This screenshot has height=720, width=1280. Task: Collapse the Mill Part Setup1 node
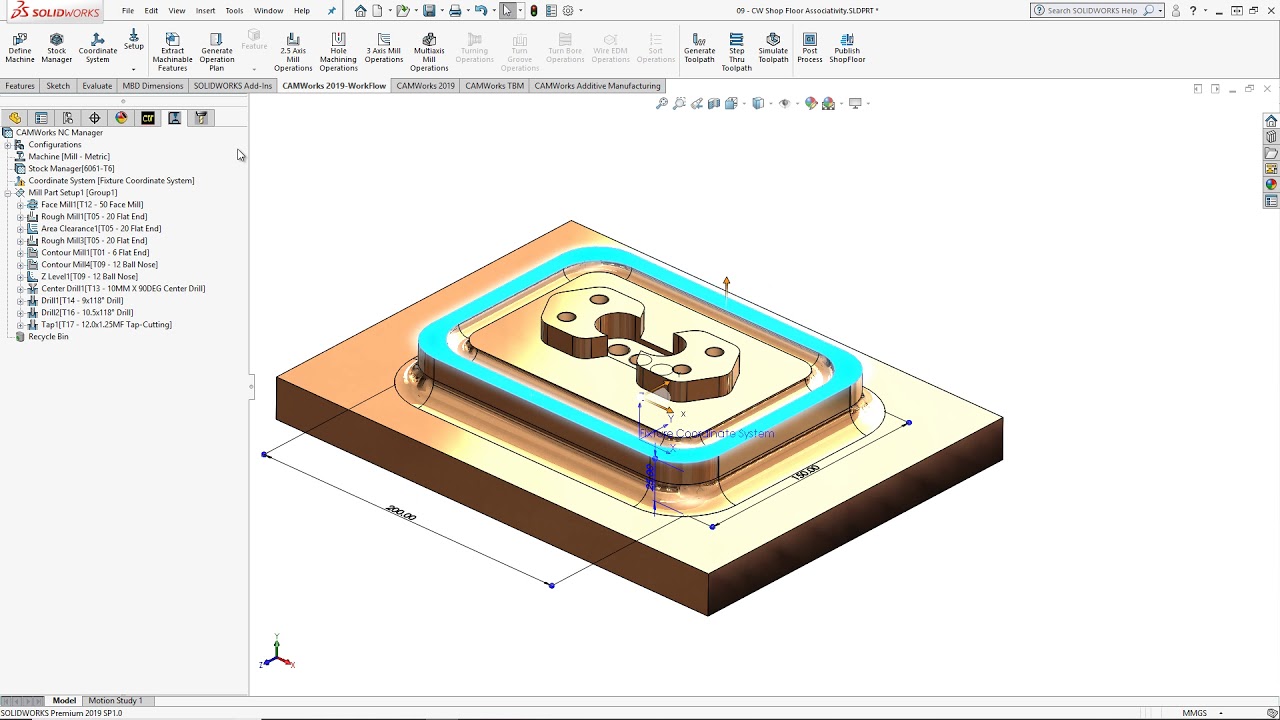[7, 193]
